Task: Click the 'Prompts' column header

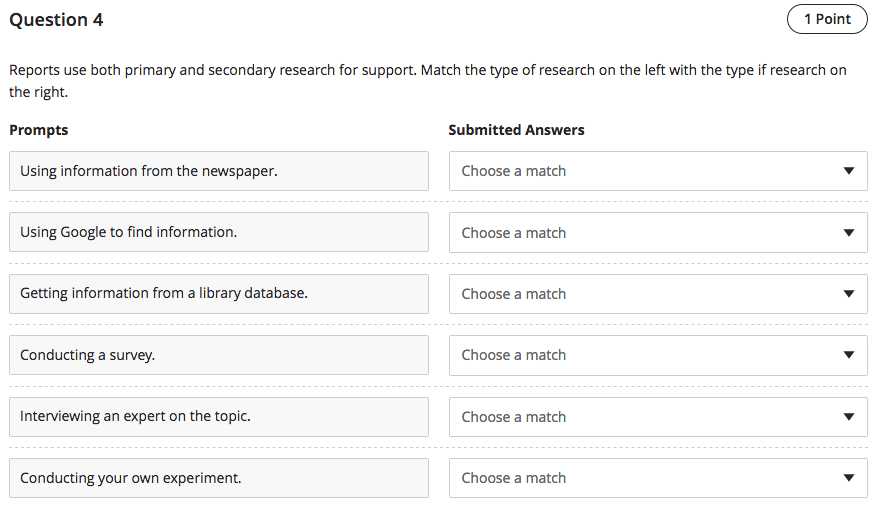Action: 39,130
